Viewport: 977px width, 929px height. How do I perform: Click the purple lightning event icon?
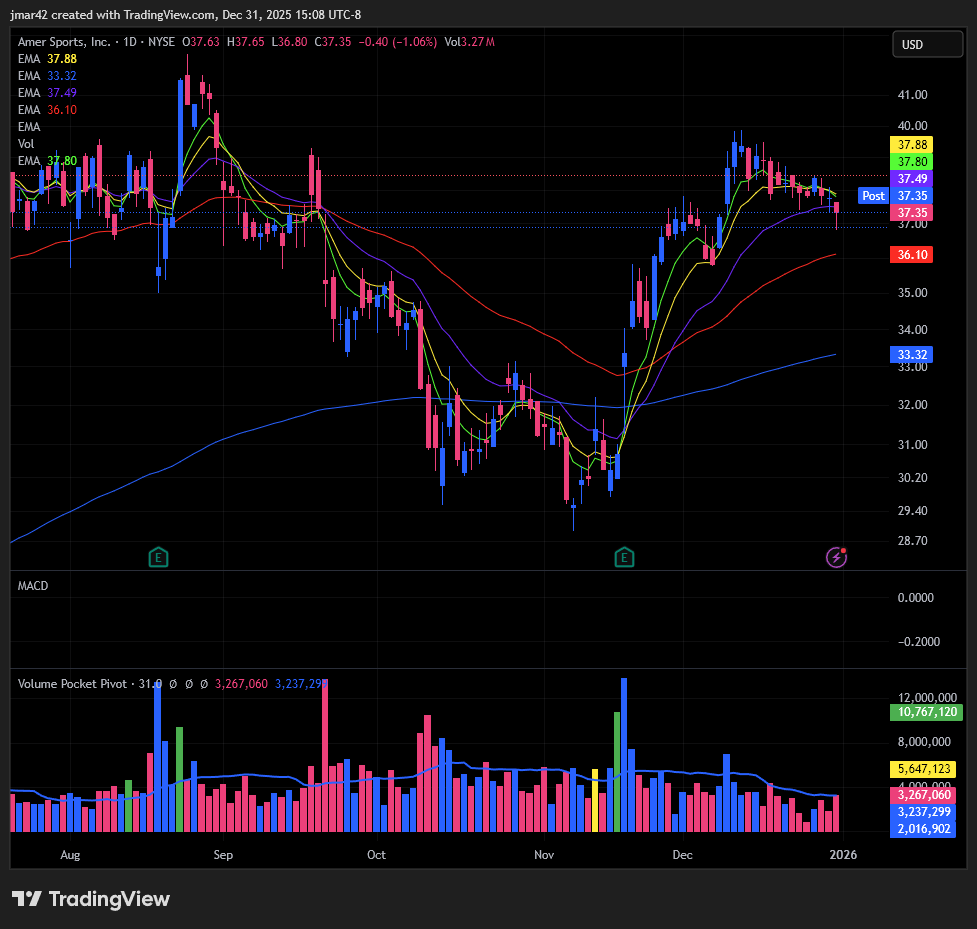[836, 557]
